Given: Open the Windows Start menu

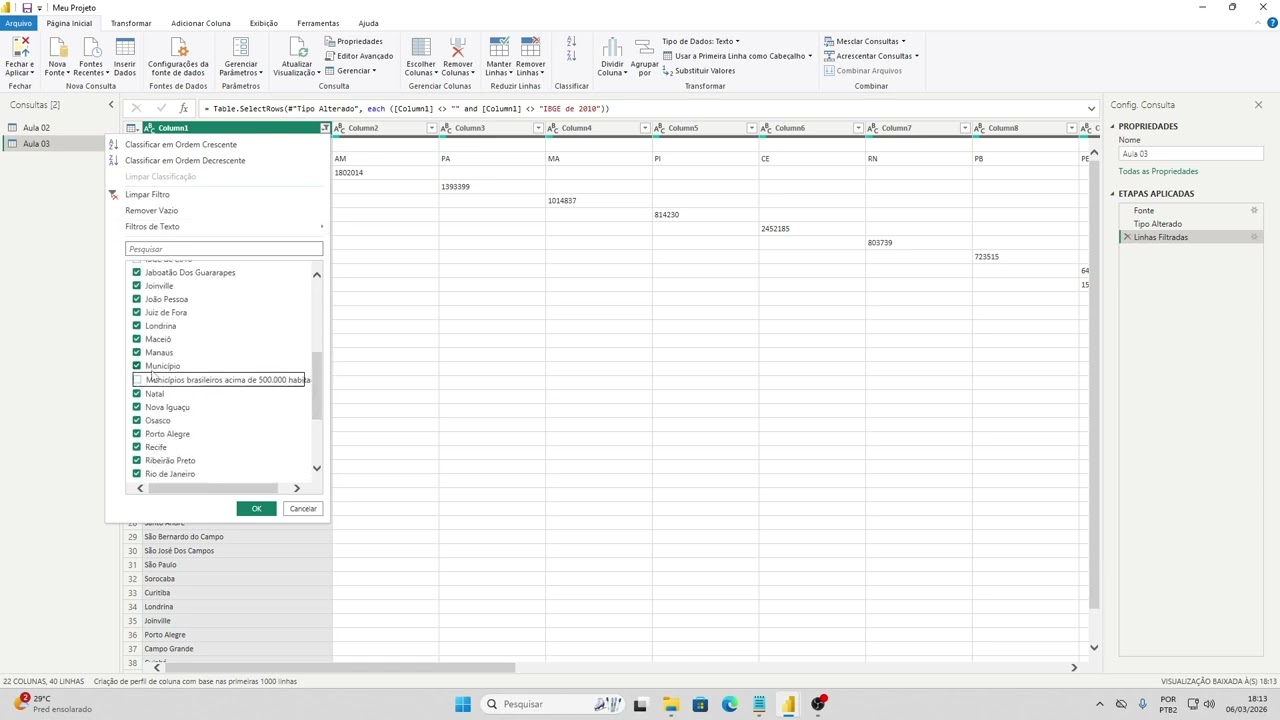Looking at the screenshot, I should tap(463, 704).
